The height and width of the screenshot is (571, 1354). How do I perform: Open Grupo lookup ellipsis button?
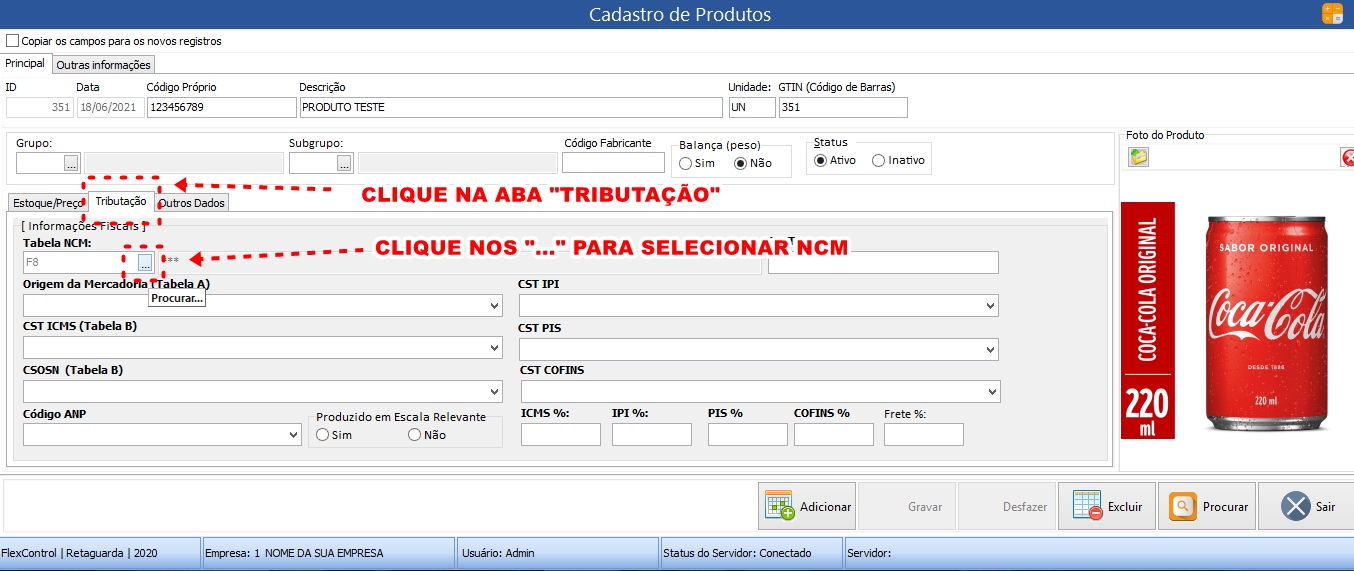tap(71, 163)
